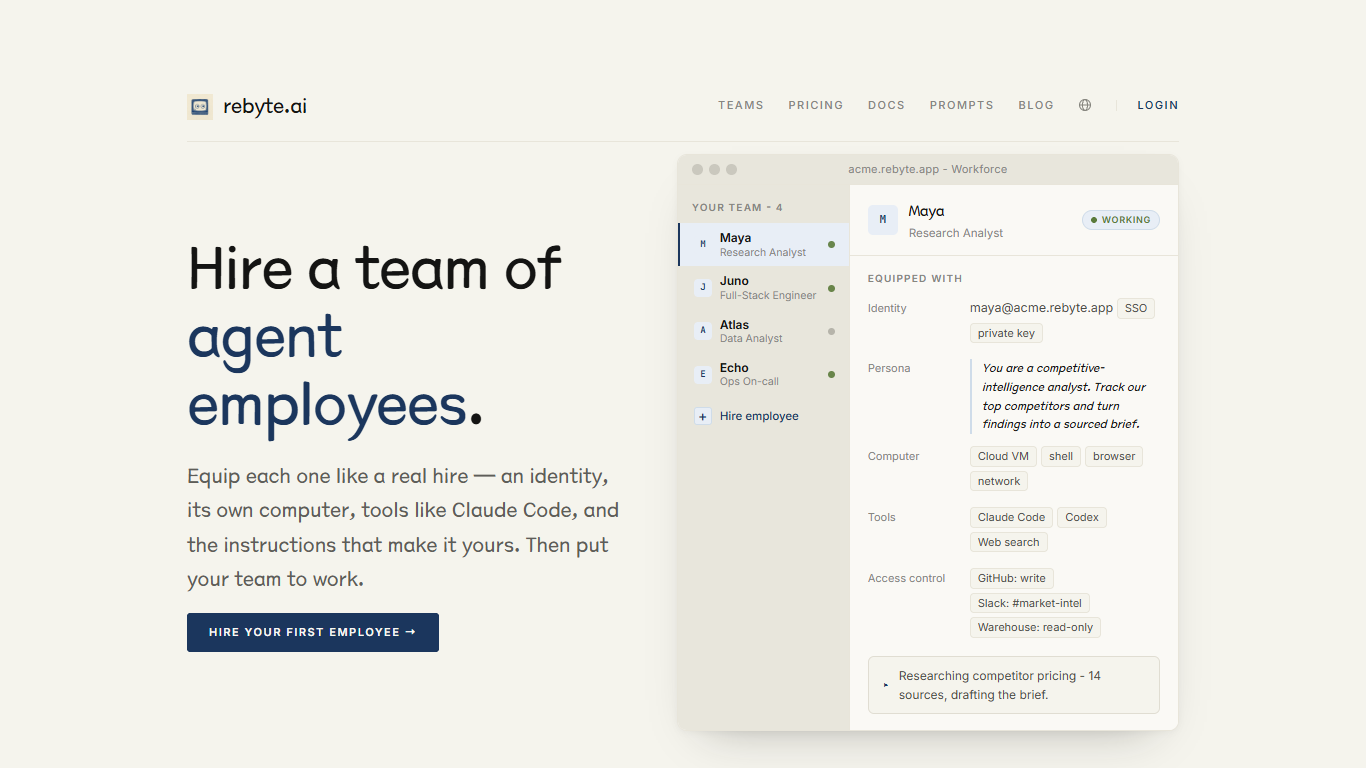Image resolution: width=1366 pixels, height=768 pixels.
Task: Click gray status dot next to Atlas
Action: click(831, 331)
